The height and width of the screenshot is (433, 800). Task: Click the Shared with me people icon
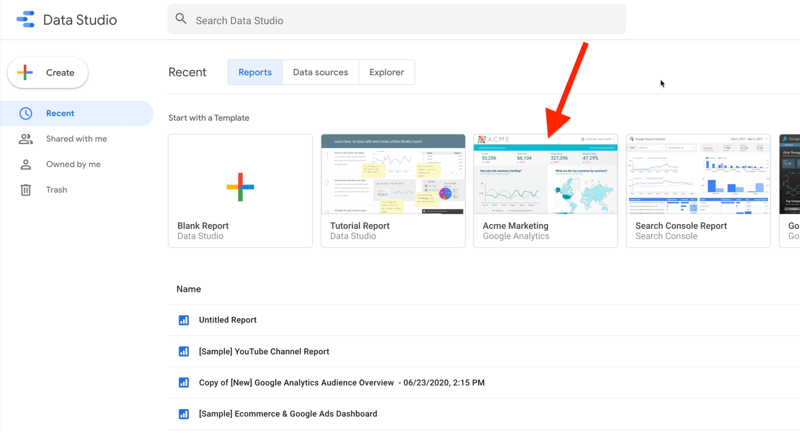point(26,139)
